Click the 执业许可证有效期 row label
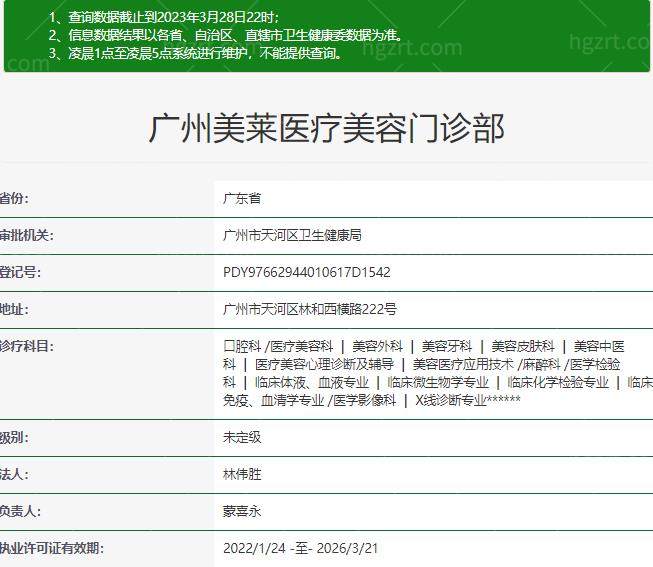 [51, 548]
